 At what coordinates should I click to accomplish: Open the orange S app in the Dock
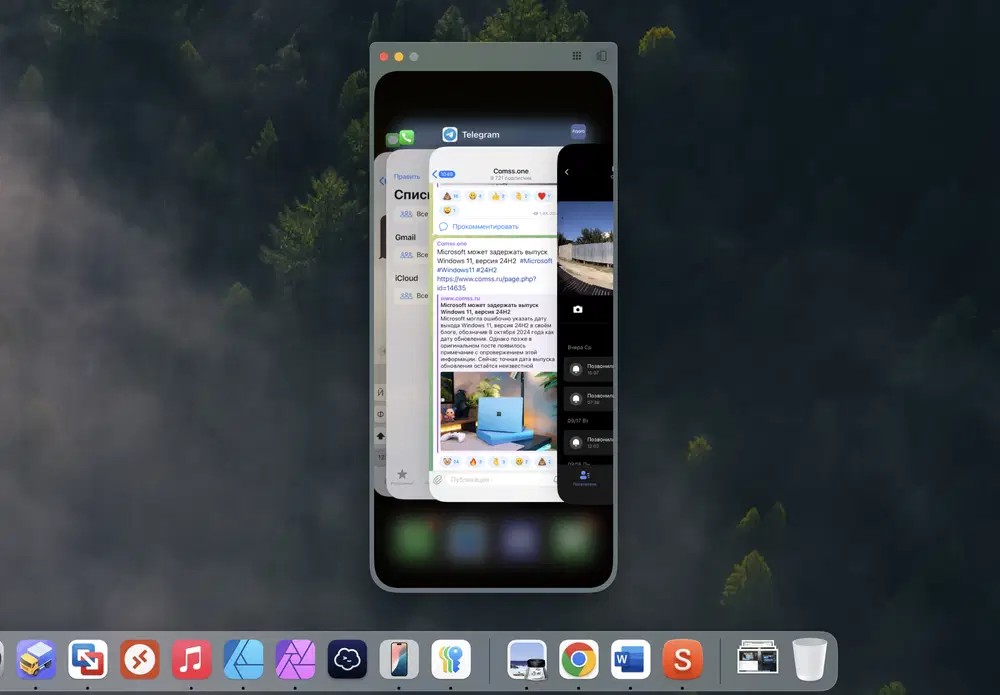pos(682,659)
